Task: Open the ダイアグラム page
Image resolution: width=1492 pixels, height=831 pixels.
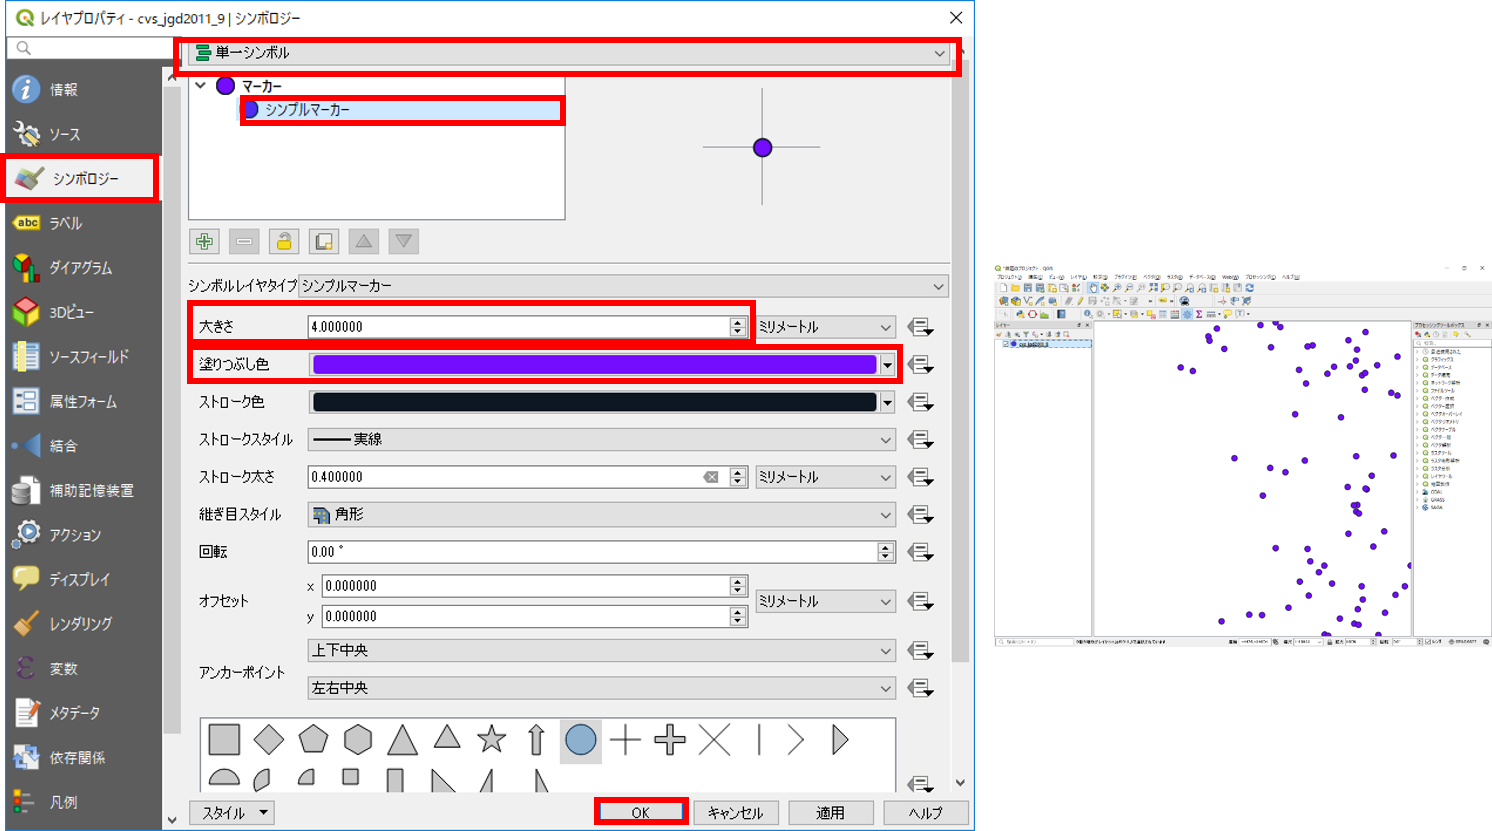Action: click(80, 267)
